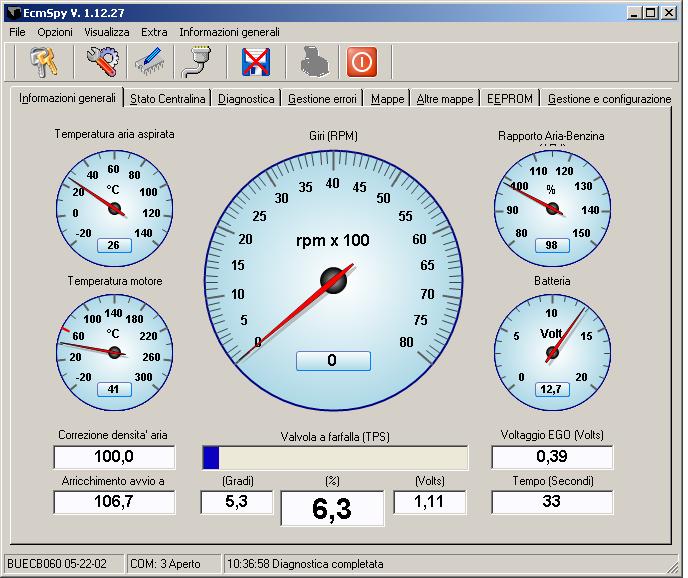
Task: Click the Valvola a farfalla TPS progress bar
Action: (x=335, y=458)
